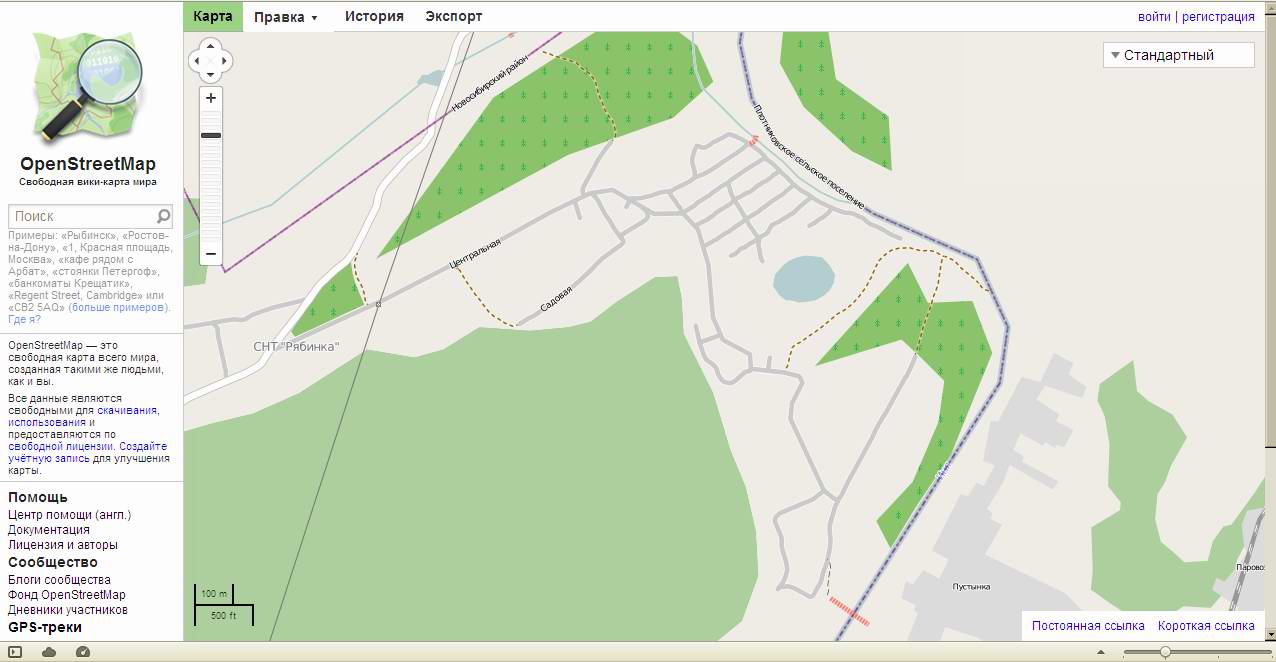The image size is (1276, 662).
Task: Click the OpenStreetMap logo image
Action: point(87,88)
